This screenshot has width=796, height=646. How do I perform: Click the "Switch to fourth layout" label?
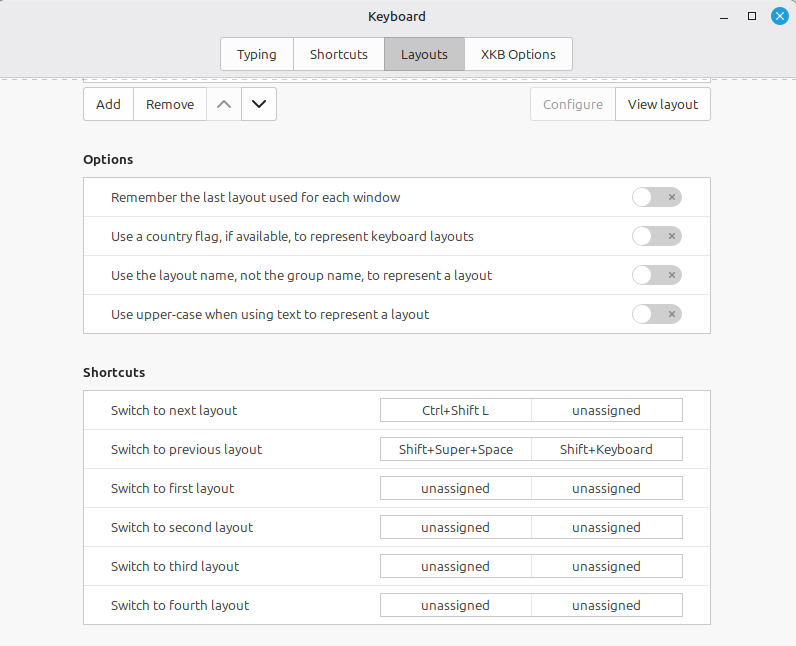pos(180,606)
